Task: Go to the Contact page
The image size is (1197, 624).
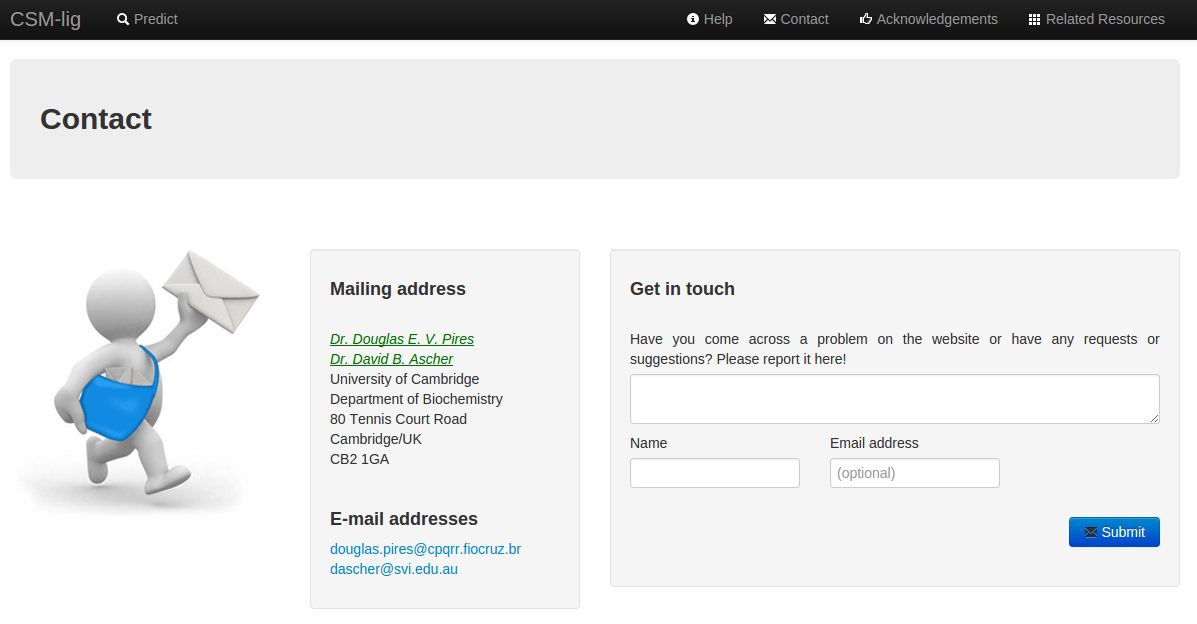Action: 796,19
